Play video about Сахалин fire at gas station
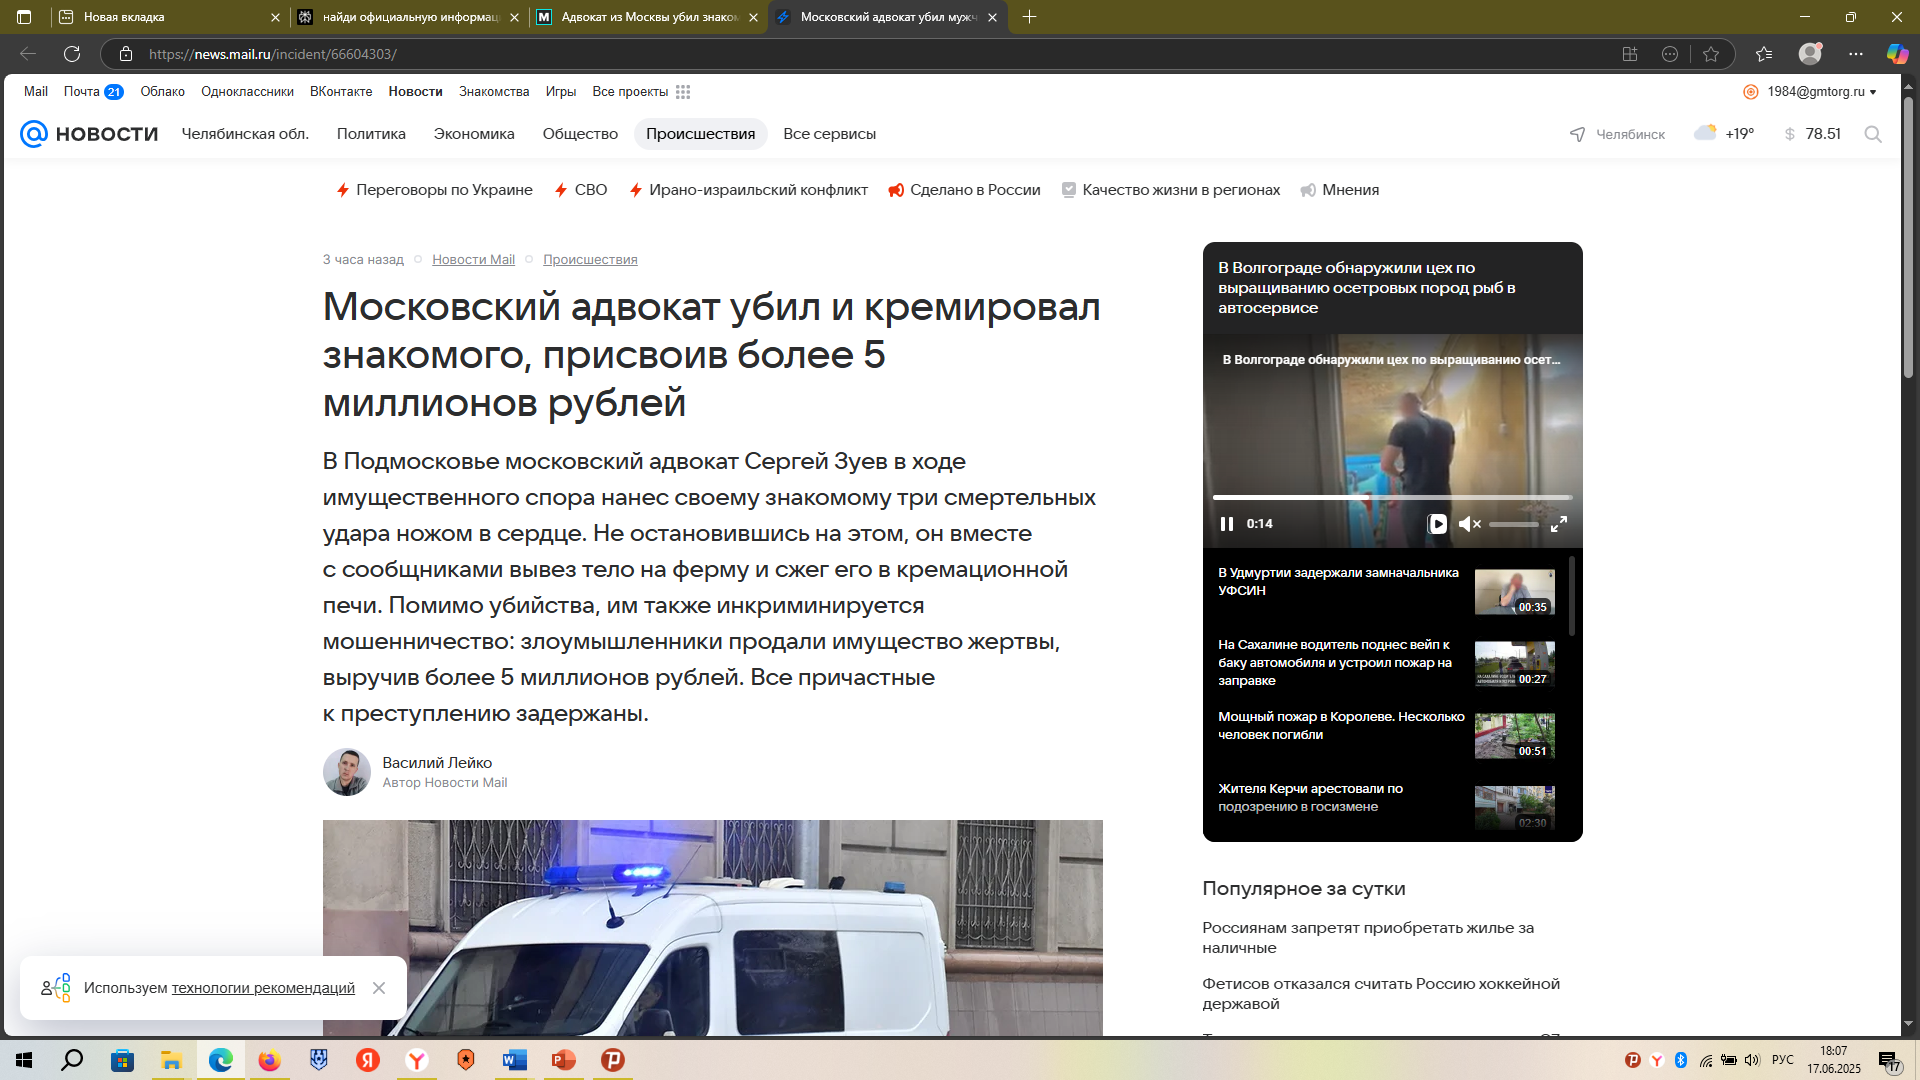This screenshot has height=1080, width=1920. pos(1386,663)
